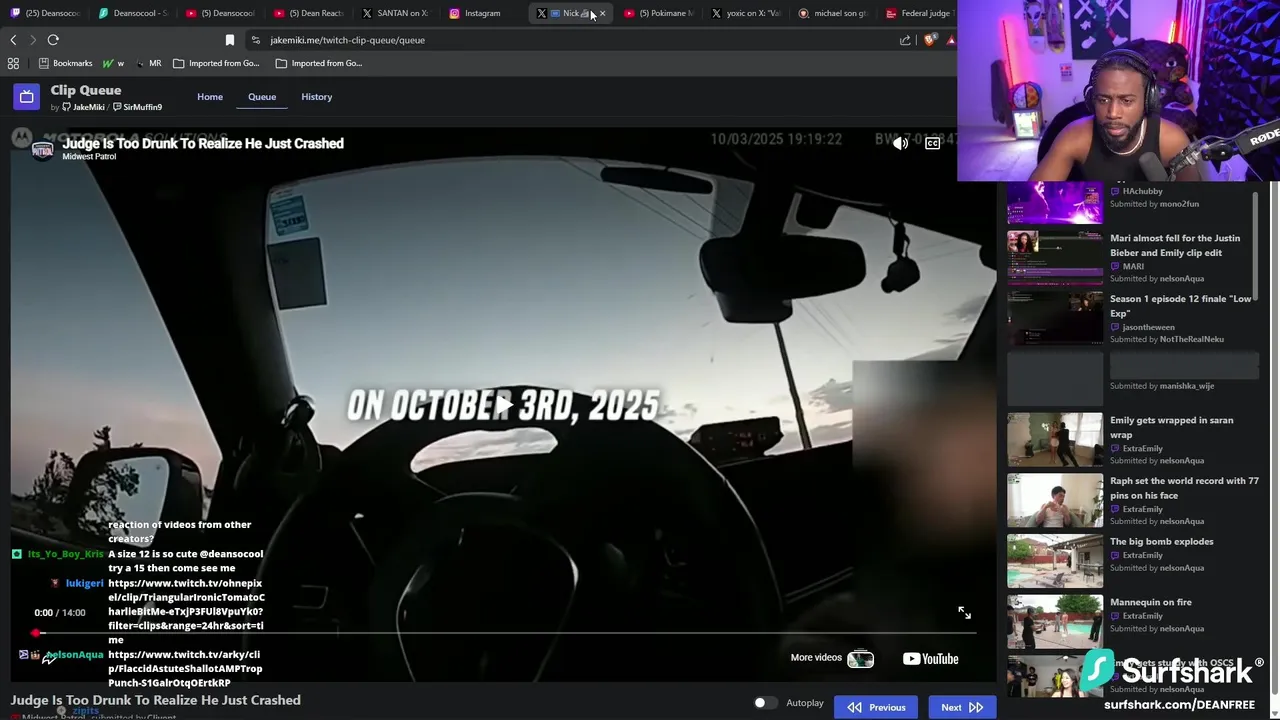Toggle the Autoplay switch

coord(765,703)
